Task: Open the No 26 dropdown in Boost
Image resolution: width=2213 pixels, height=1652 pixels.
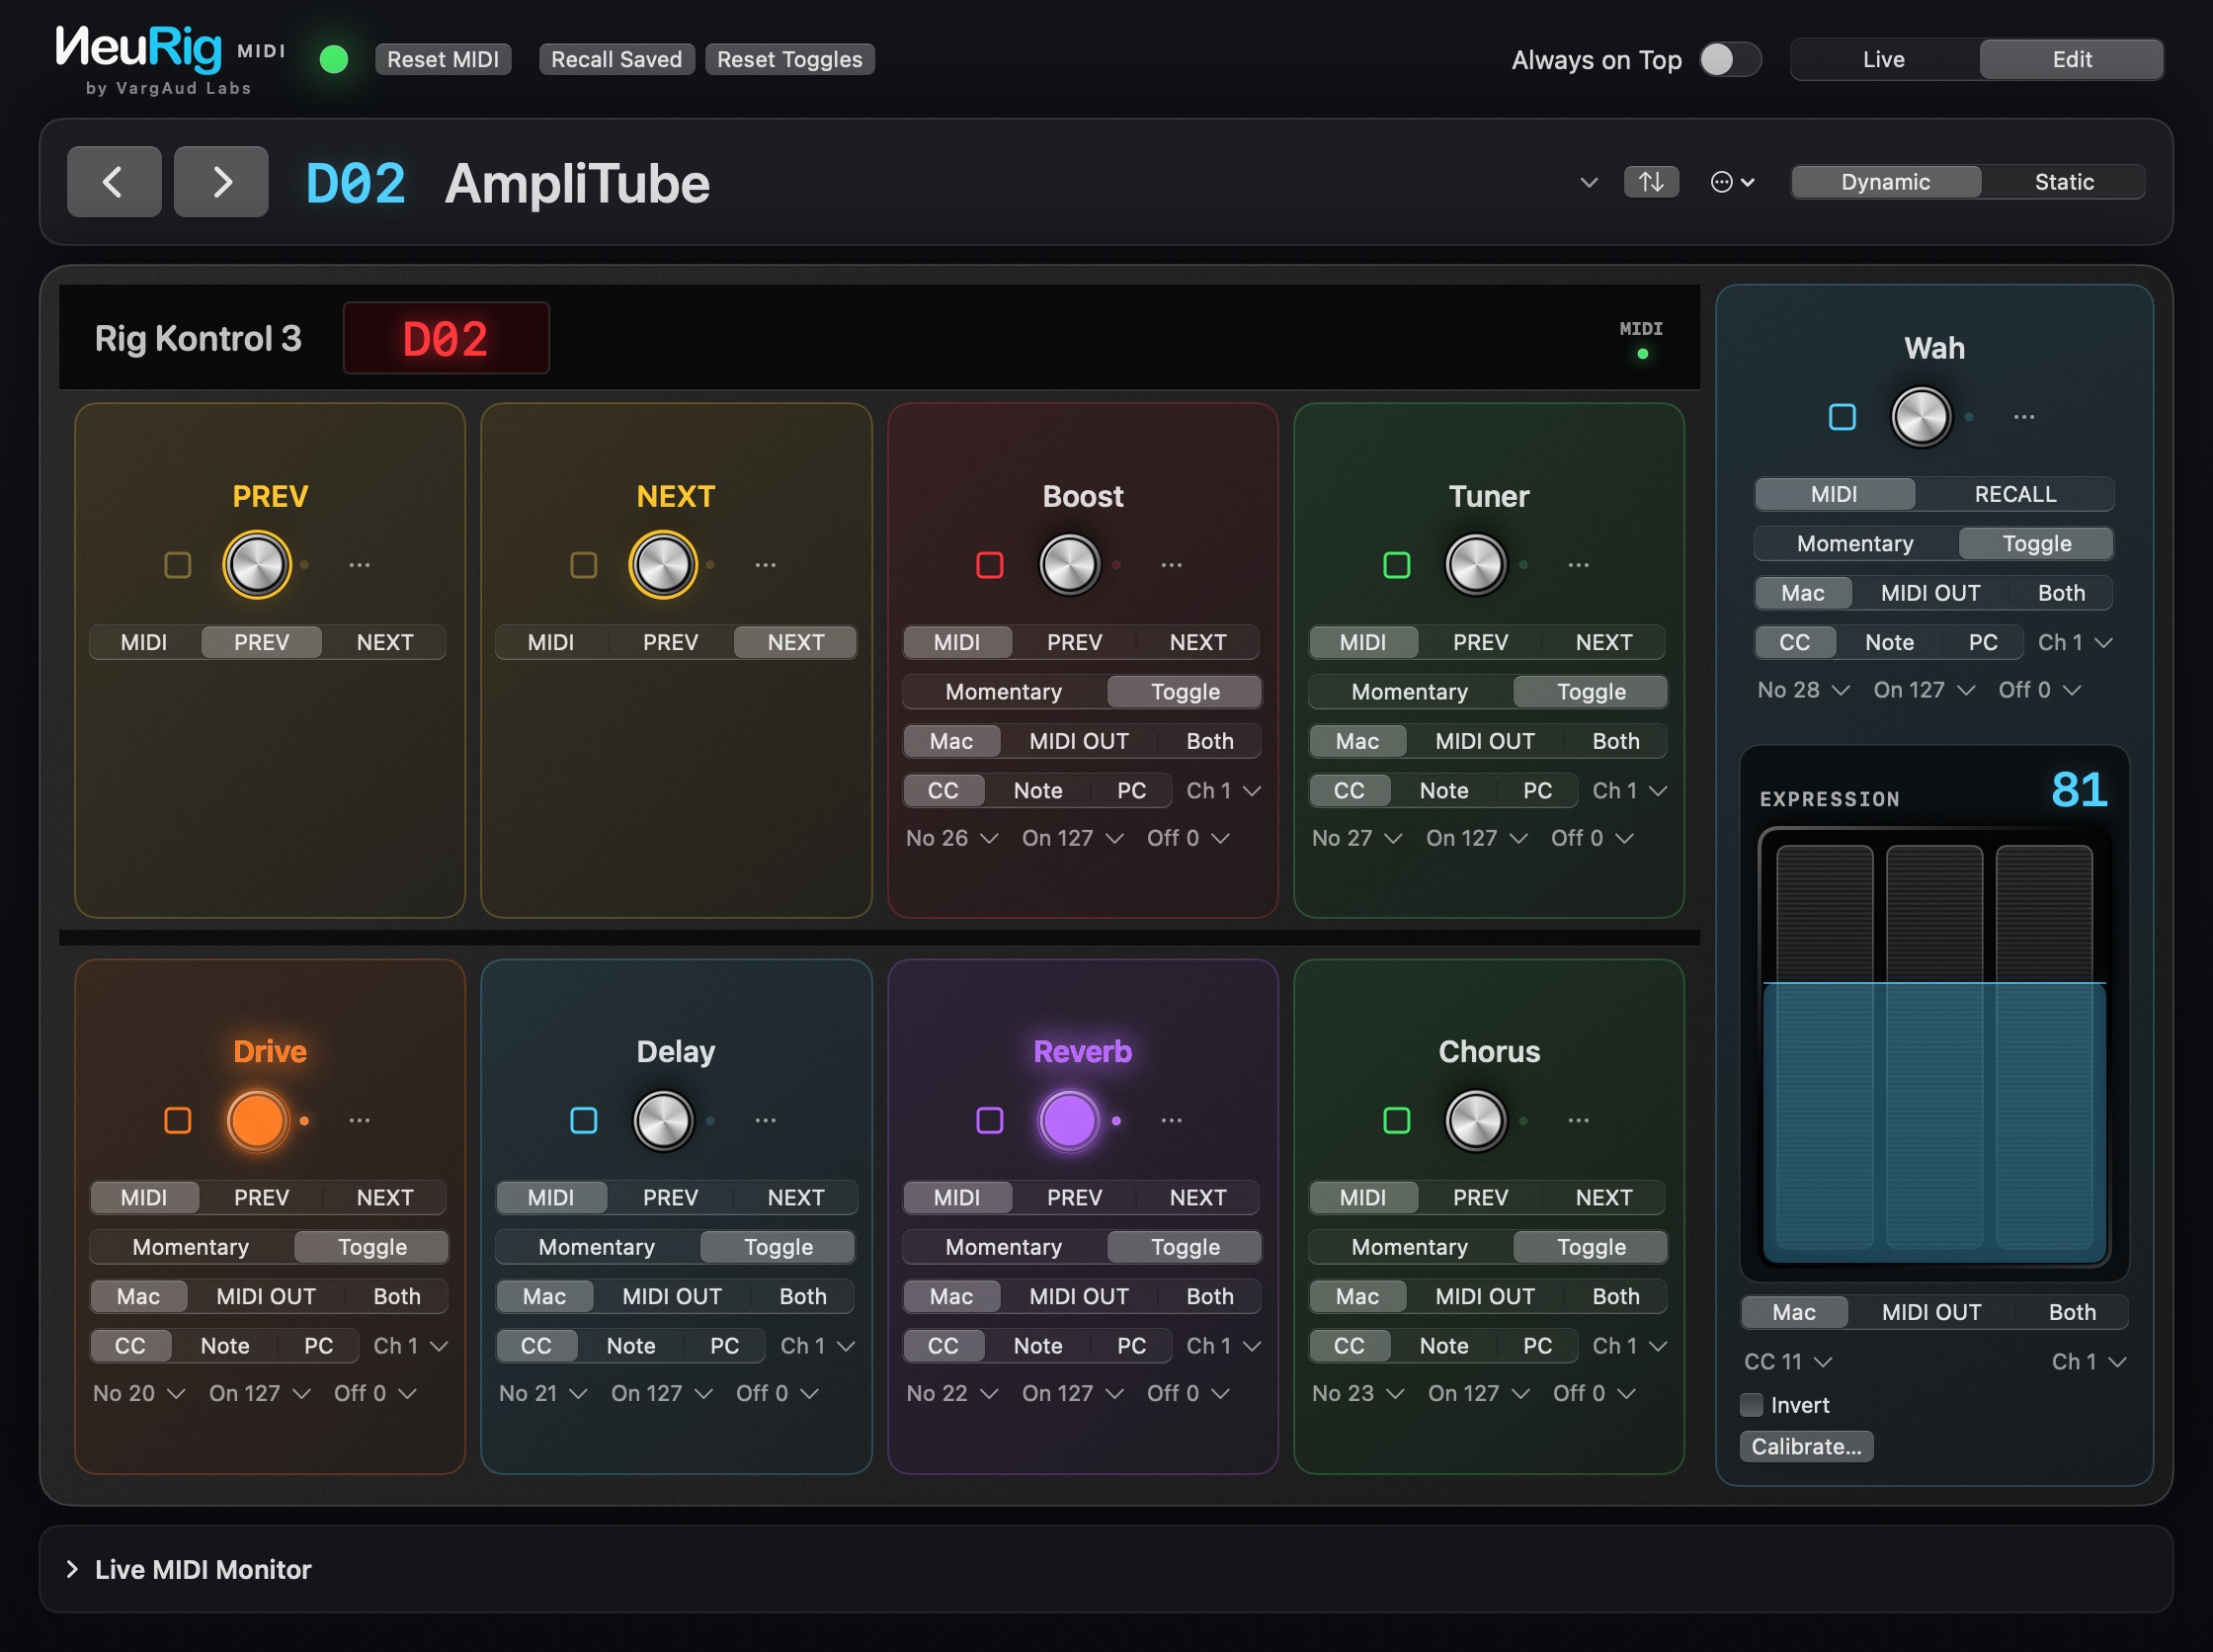Action: 951,838
